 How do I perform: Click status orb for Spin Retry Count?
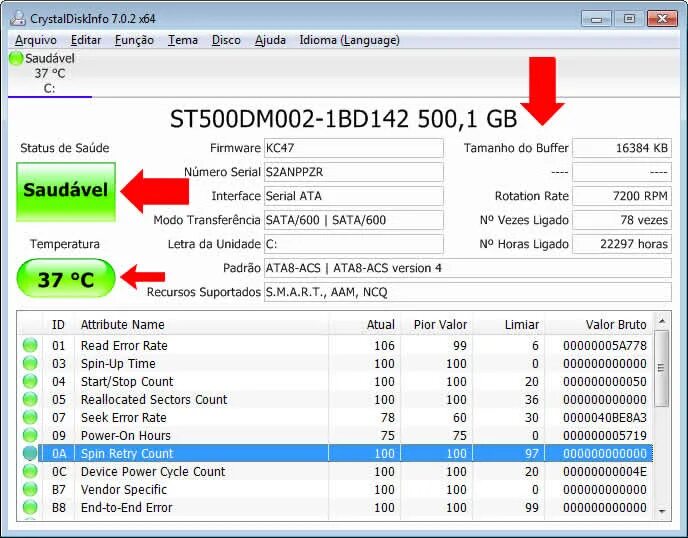coord(30,453)
